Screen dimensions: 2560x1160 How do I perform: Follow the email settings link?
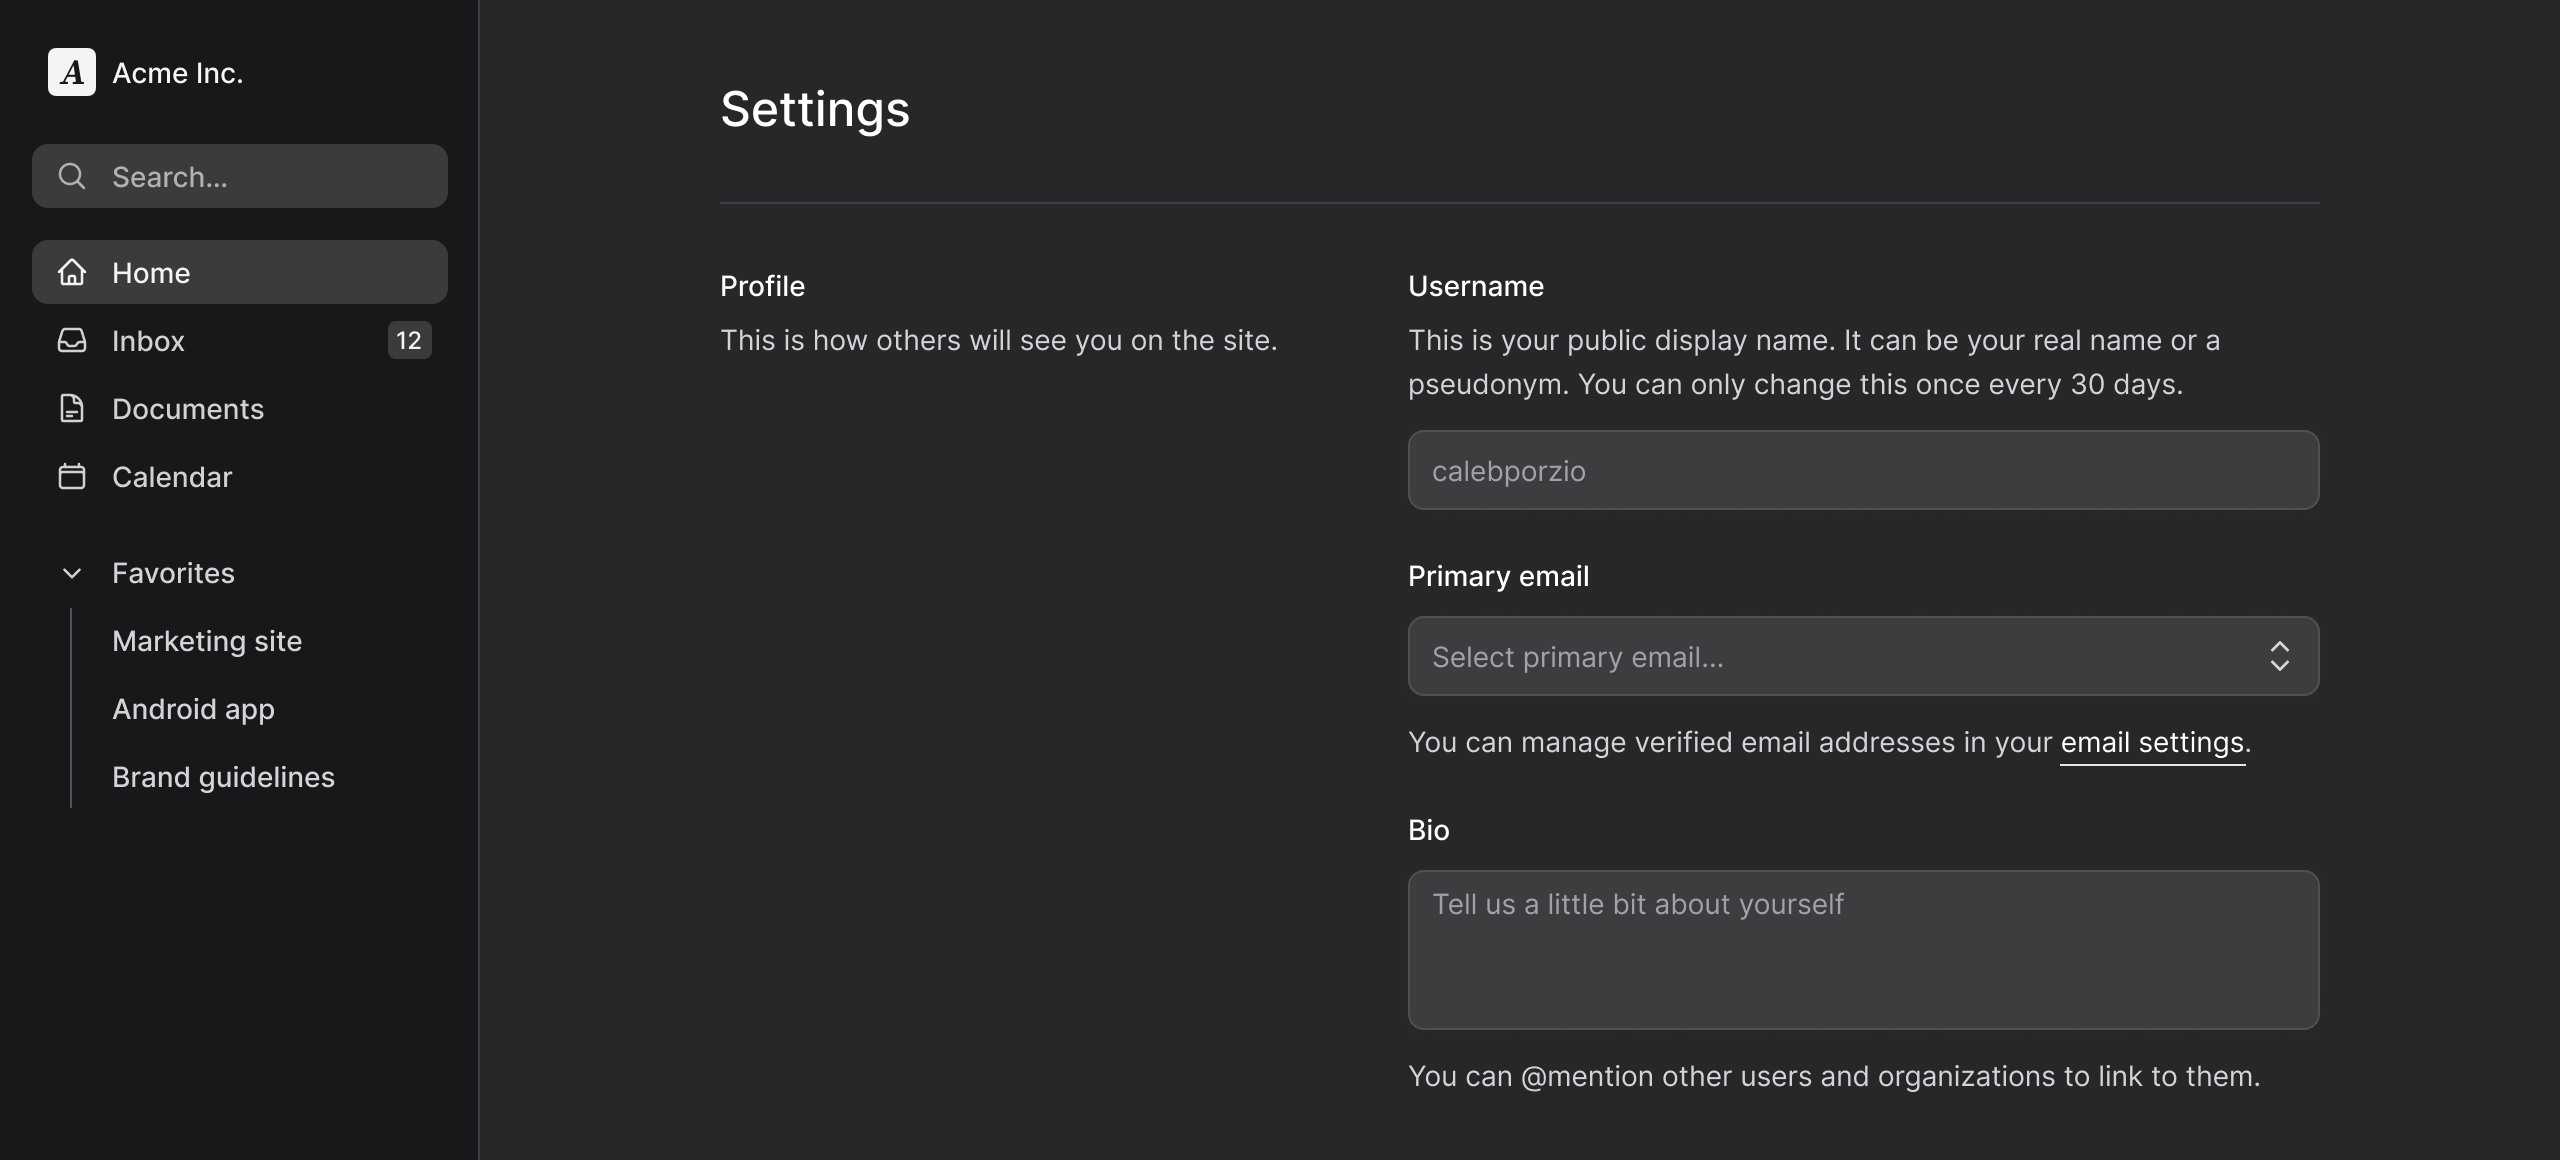point(2152,742)
